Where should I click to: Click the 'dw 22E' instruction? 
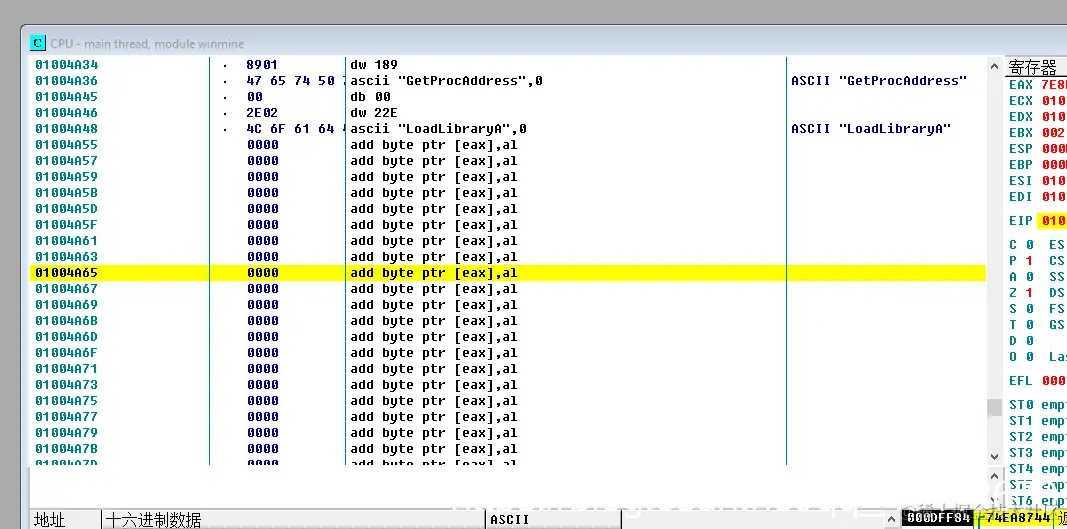click(374, 113)
